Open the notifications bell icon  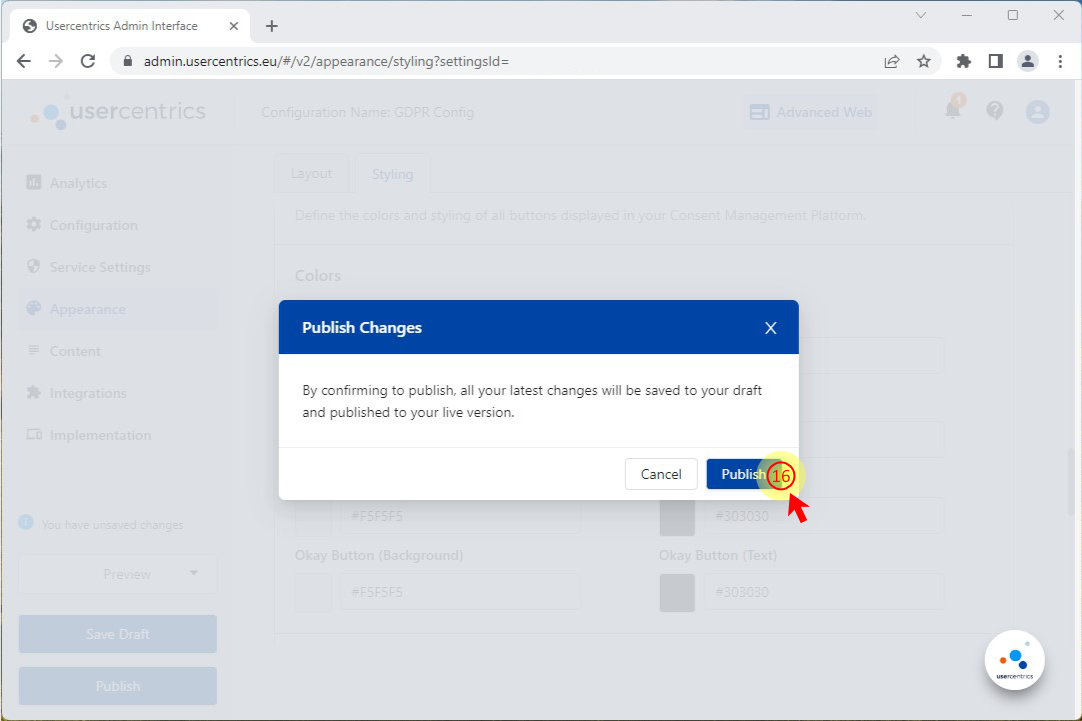pos(953,111)
